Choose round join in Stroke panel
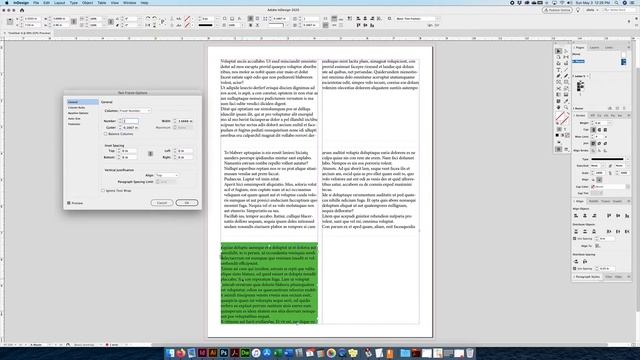This screenshot has height=360, width=640. [x=599, y=143]
